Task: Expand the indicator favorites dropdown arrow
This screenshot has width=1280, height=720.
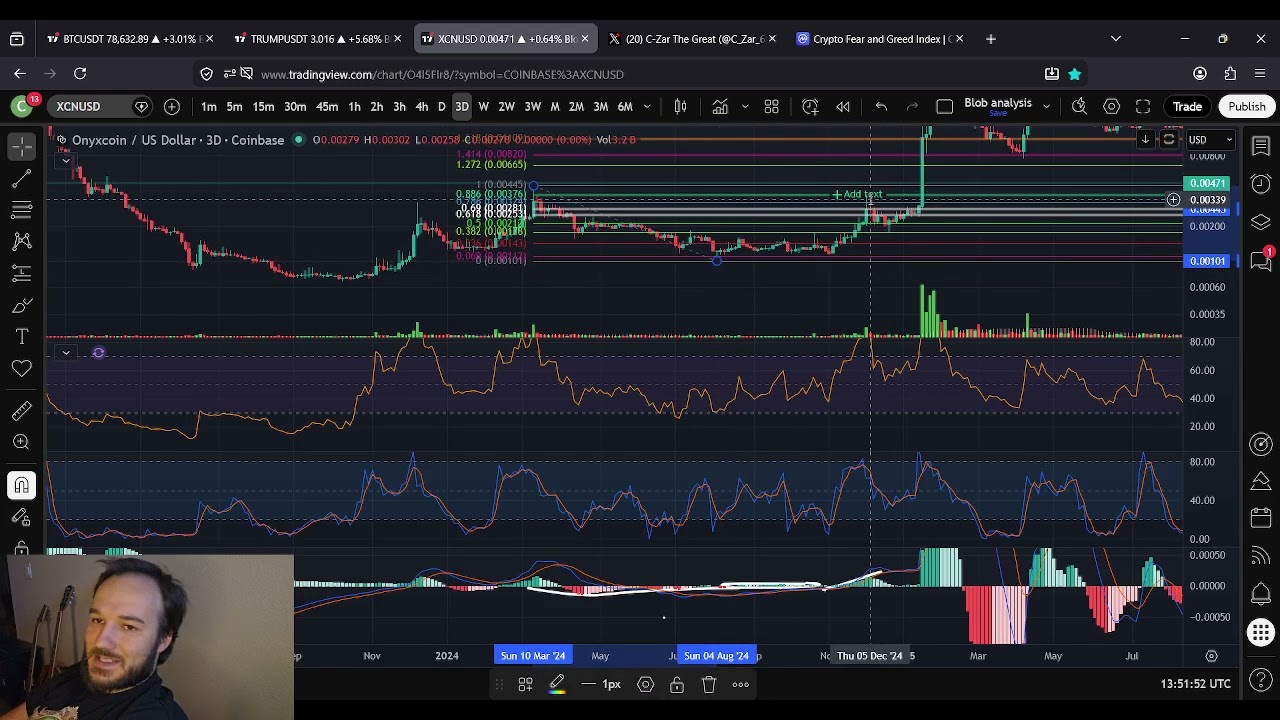Action: pos(745,107)
